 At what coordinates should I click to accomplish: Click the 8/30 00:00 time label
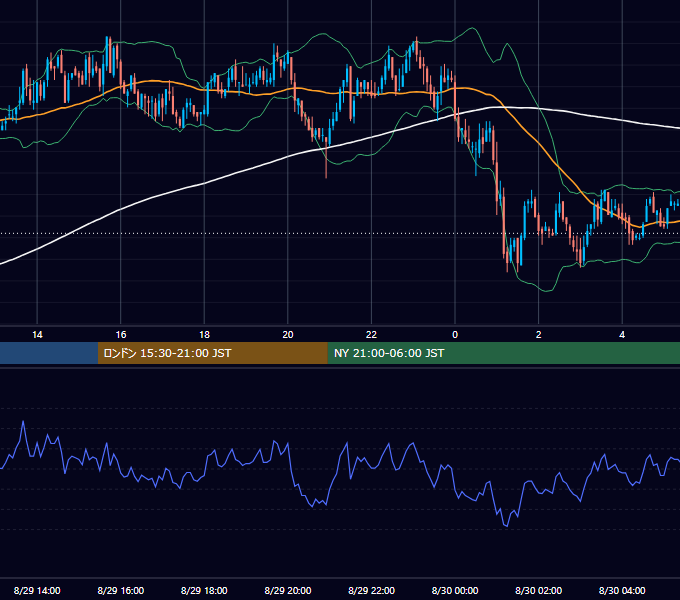(455, 590)
